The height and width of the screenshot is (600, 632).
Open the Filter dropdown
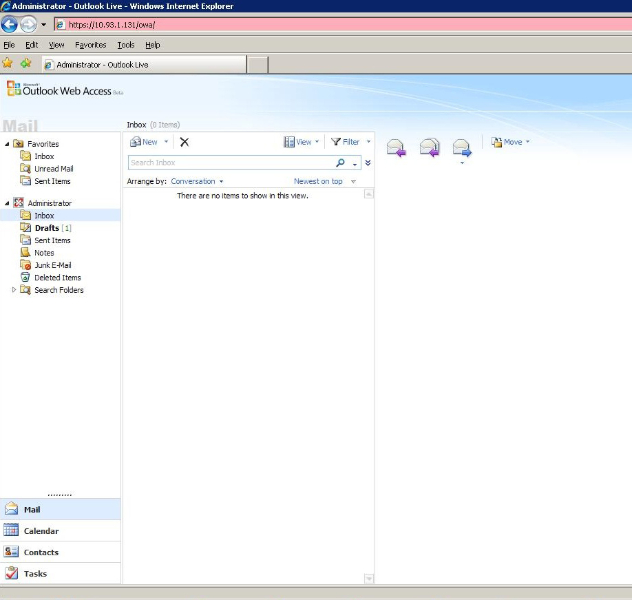tap(349, 142)
